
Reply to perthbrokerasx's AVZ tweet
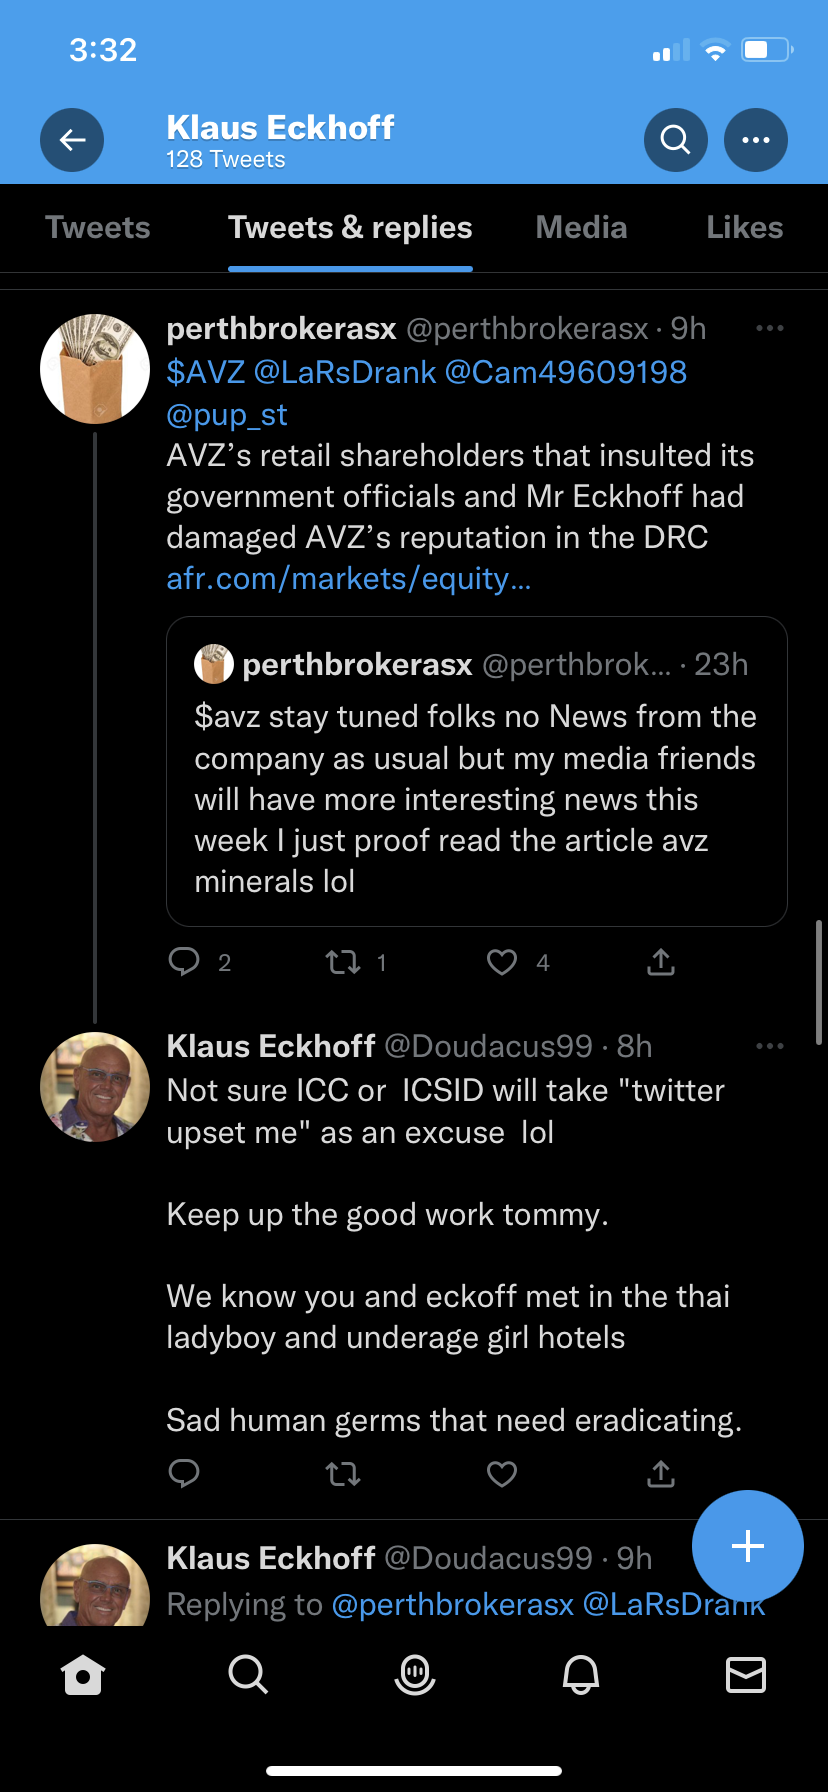184,962
